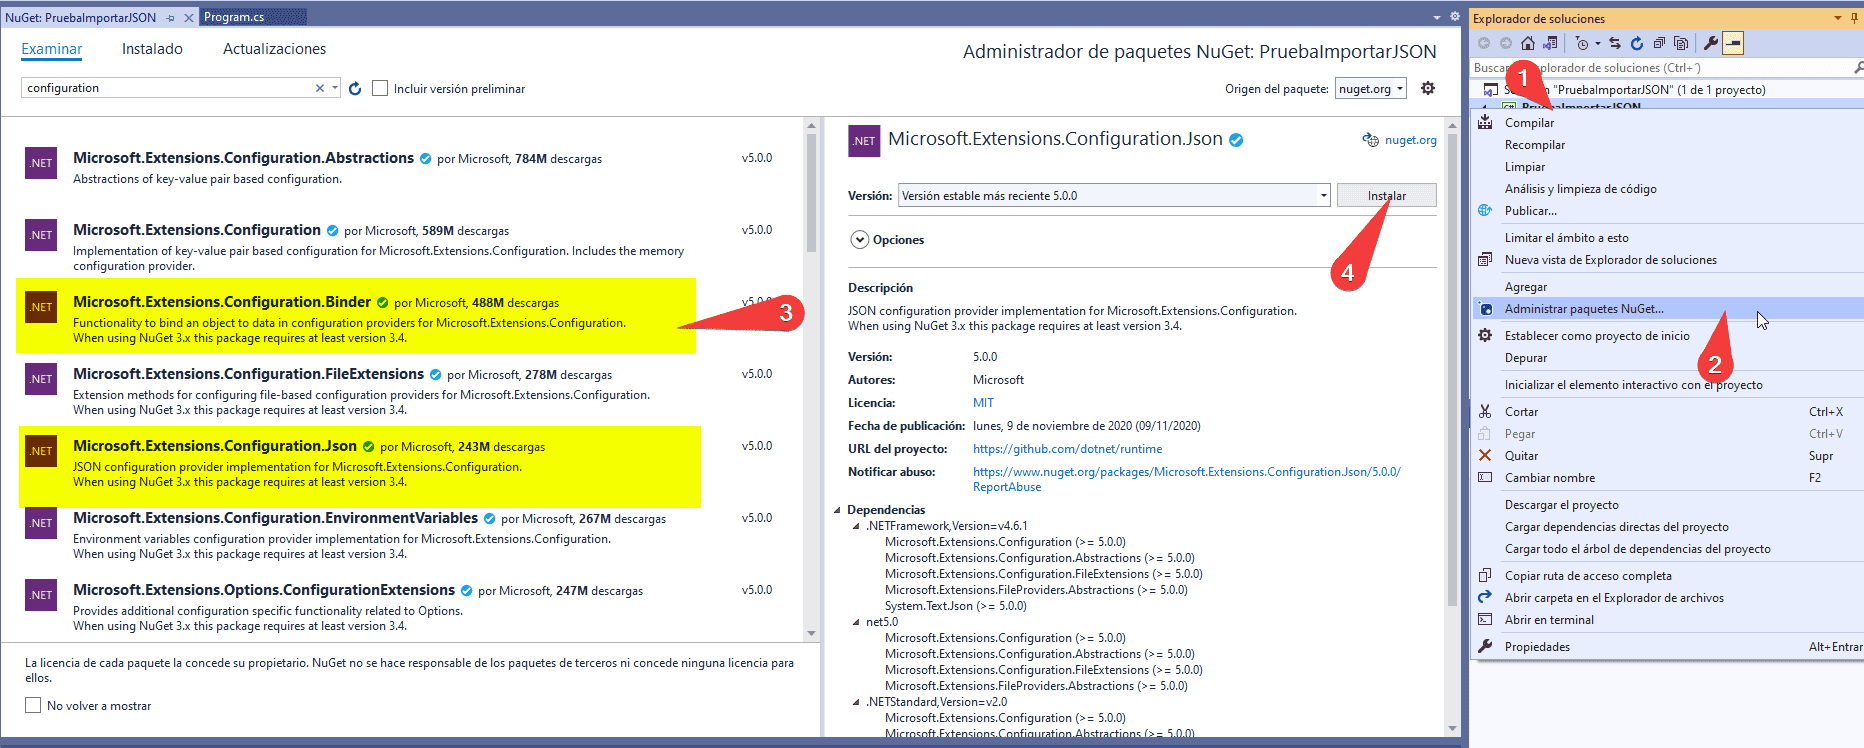Select Administrar paquetes NuGet in context menu

coord(1583,309)
